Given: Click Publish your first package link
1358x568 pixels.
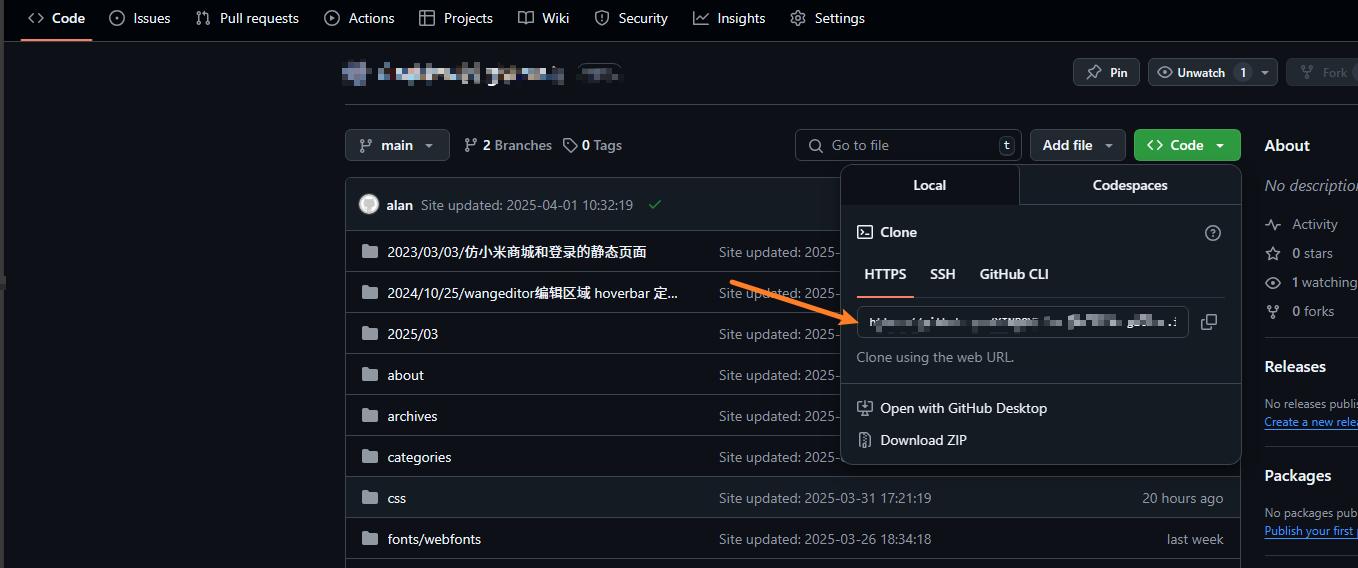Looking at the screenshot, I should 1311,531.
